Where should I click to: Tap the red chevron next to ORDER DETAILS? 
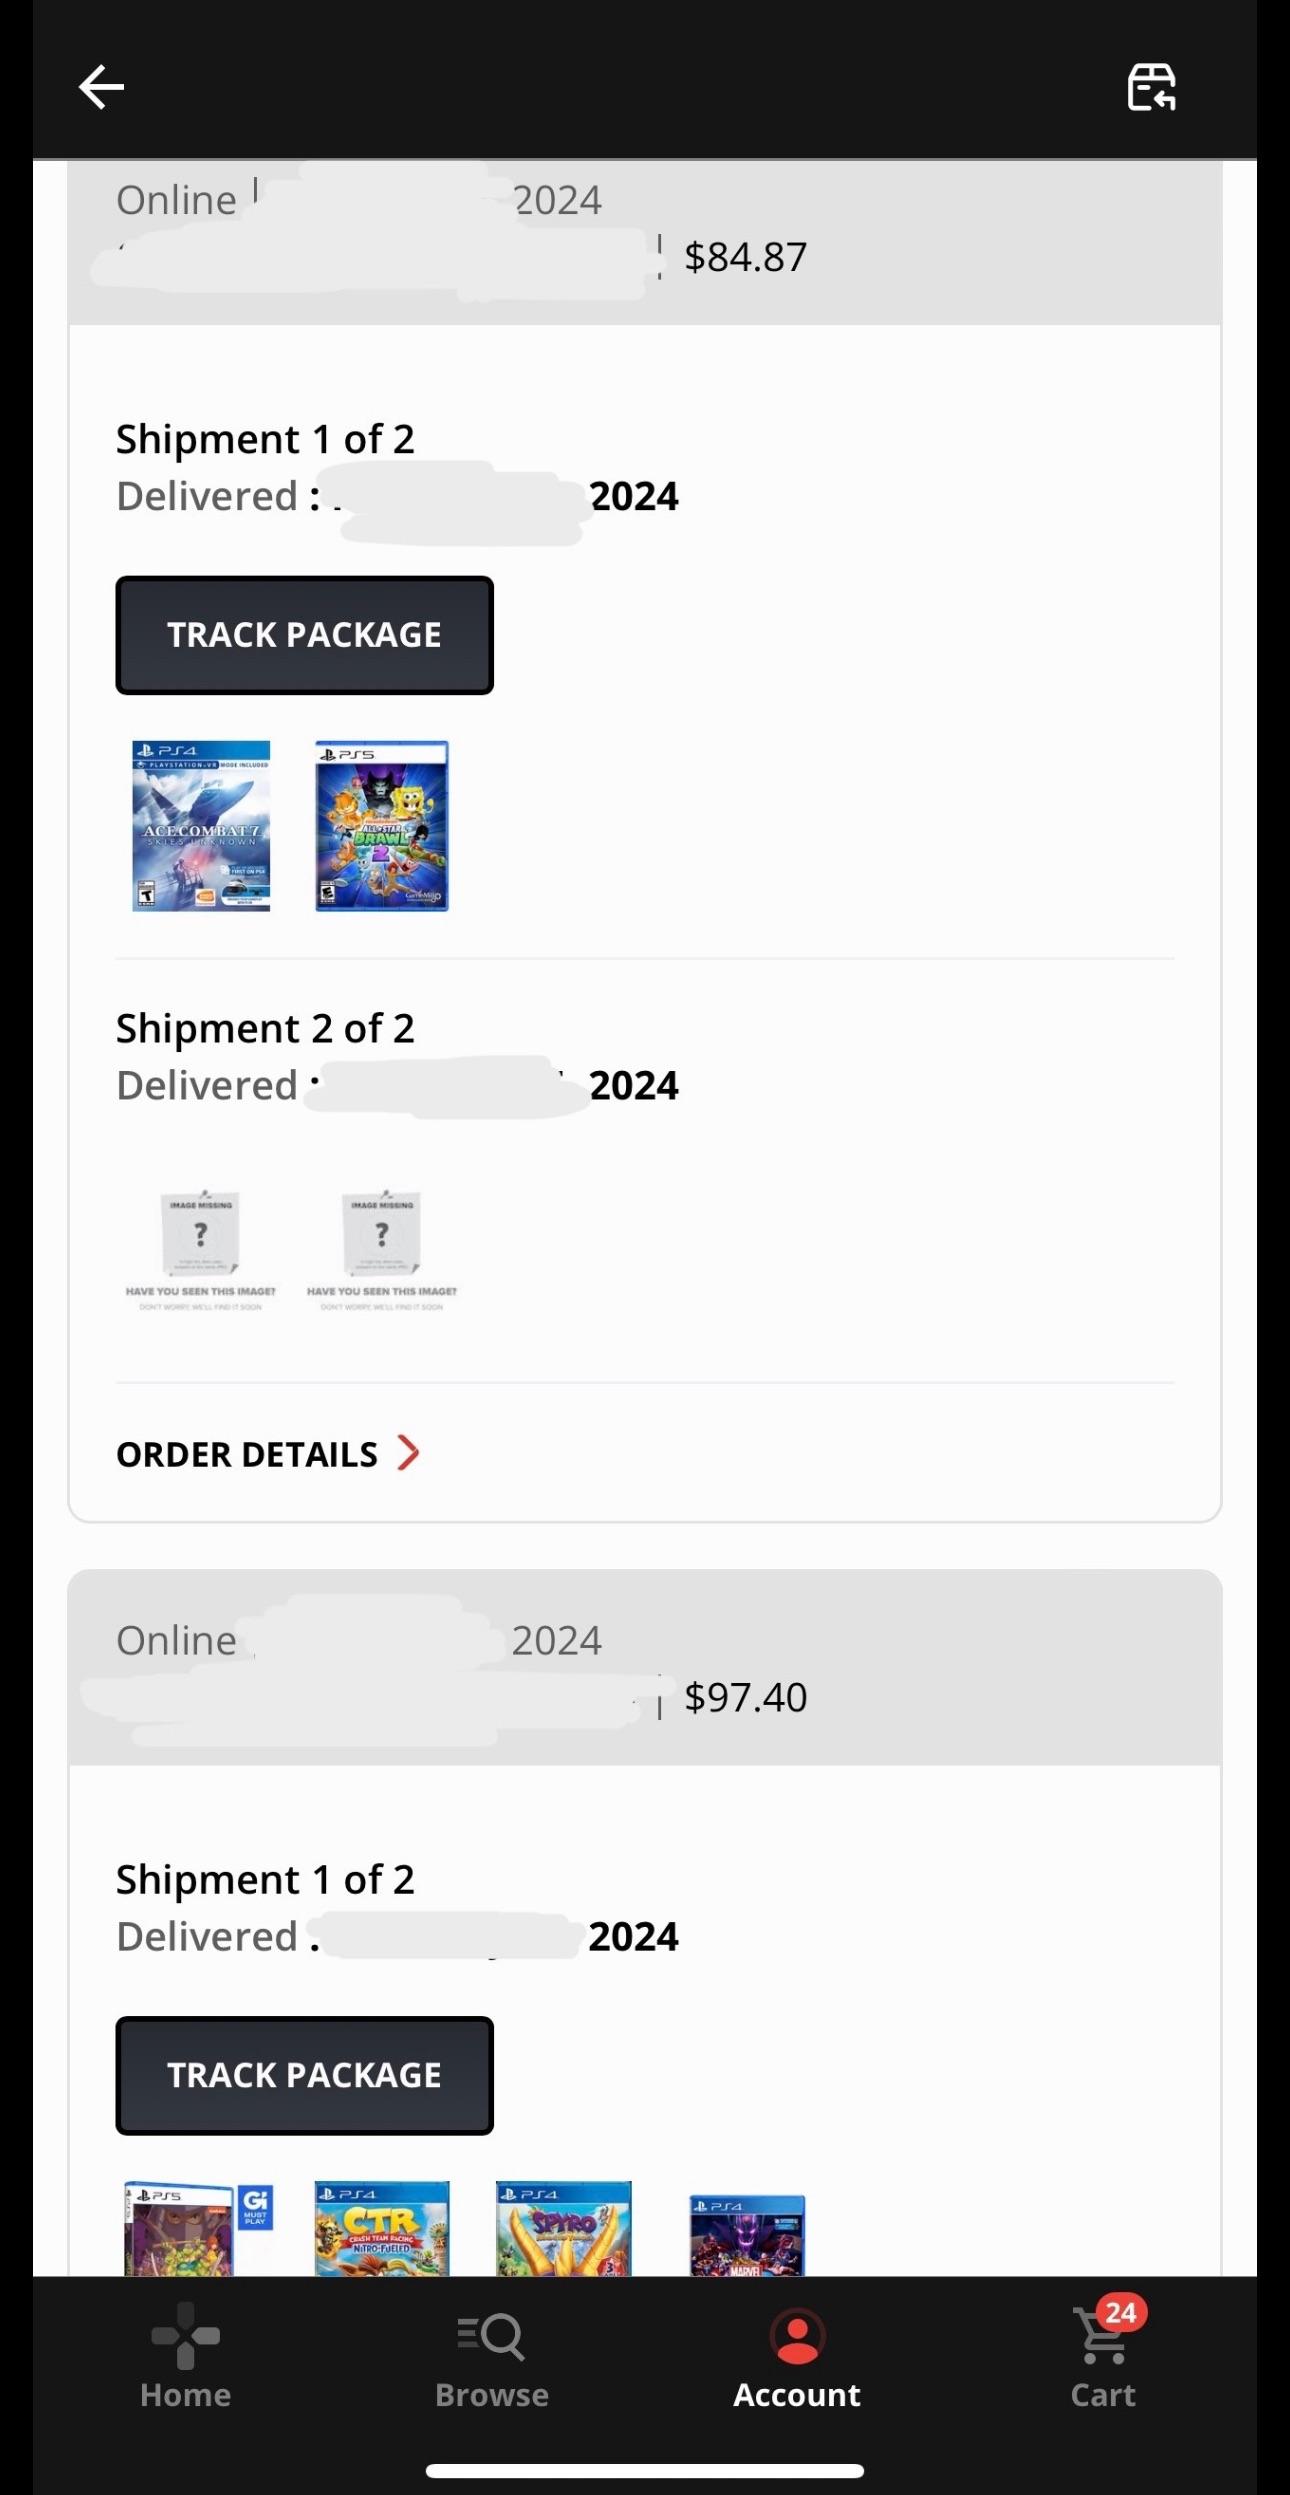pyautogui.click(x=408, y=1453)
